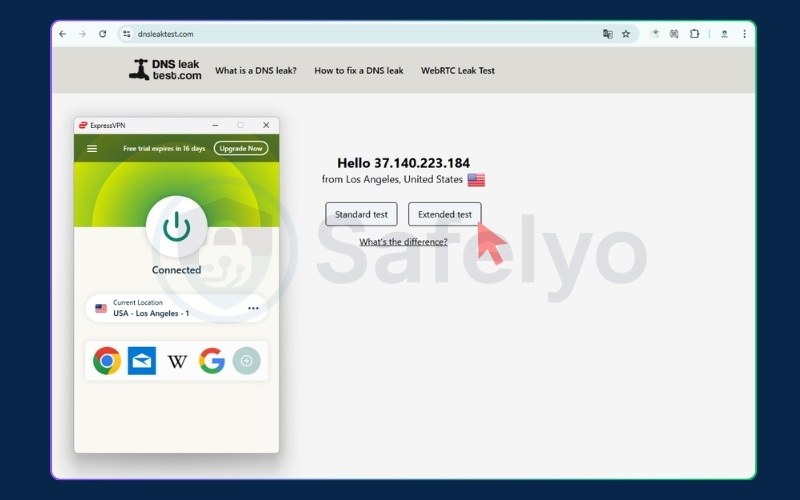Image resolution: width=800 pixels, height=500 pixels.
Task: Close the ExpressVPN window
Action: click(x=266, y=125)
